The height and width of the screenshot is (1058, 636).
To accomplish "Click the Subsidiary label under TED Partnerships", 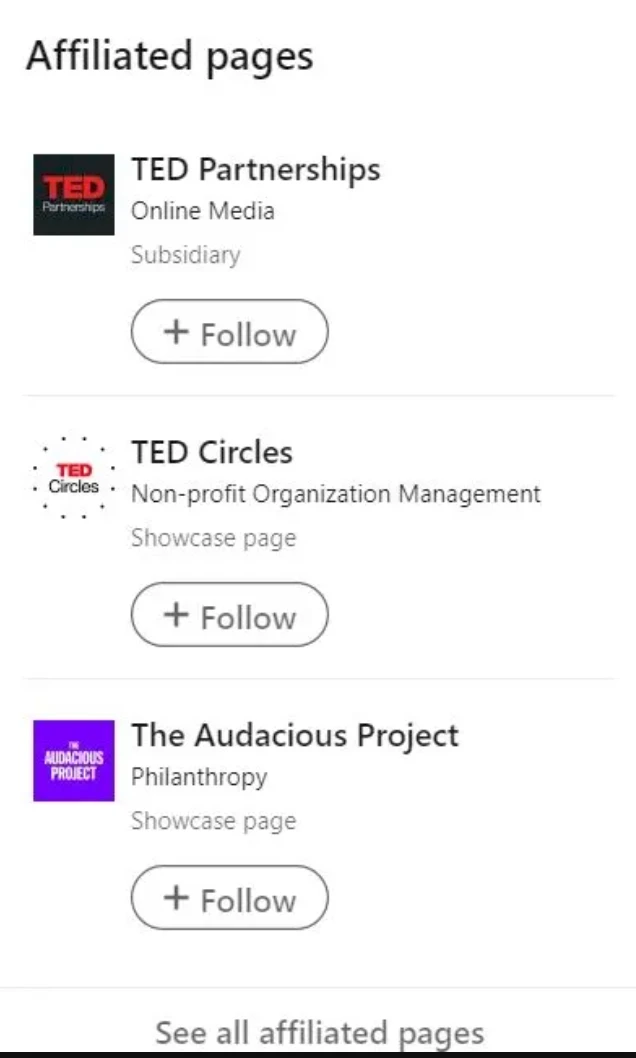I will (185, 255).
